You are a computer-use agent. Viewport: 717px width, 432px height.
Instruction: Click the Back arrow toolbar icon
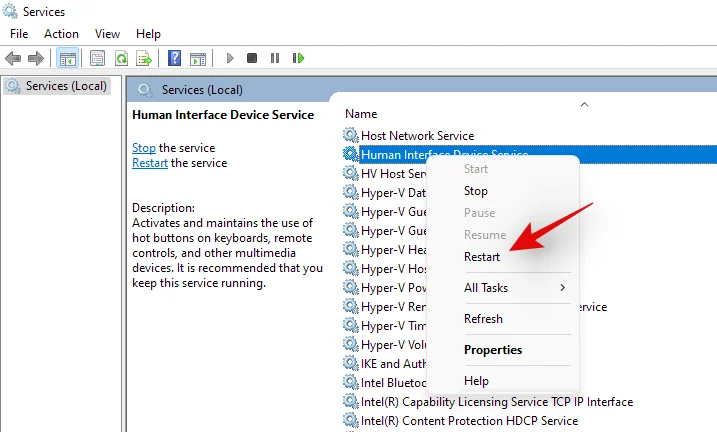coord(14,58)
